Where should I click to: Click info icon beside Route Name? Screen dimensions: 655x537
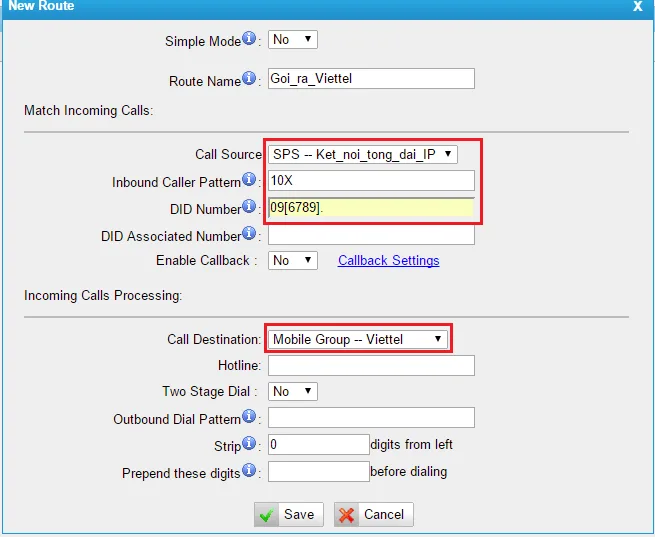click(x=249, y=79)
